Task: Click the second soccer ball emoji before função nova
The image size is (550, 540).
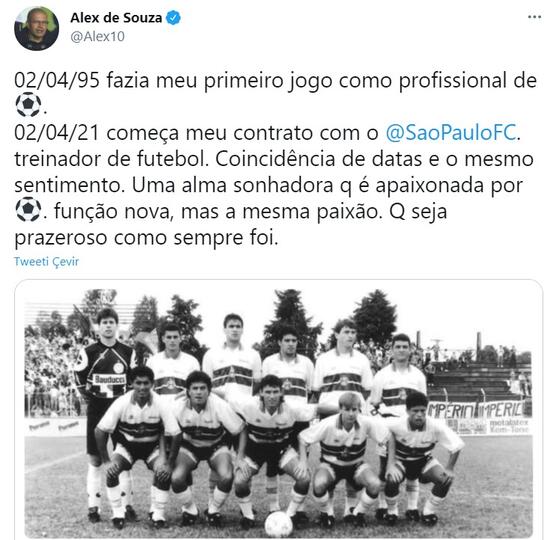Action: (28, 209)
